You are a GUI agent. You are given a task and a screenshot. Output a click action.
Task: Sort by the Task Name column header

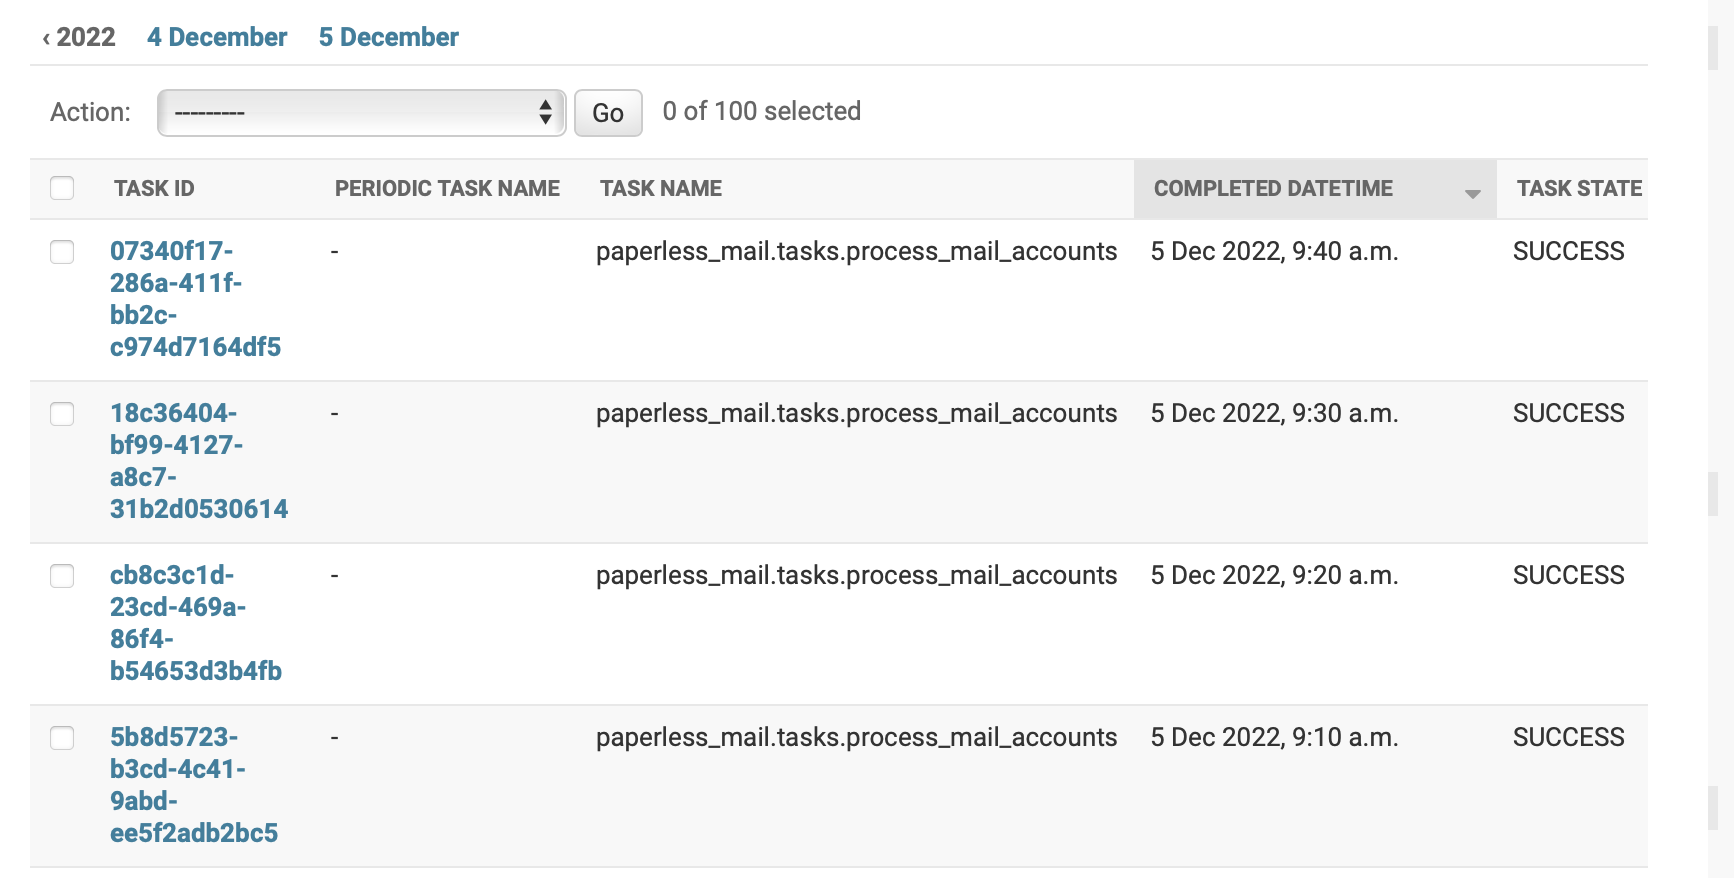click(x=660, y=188)
